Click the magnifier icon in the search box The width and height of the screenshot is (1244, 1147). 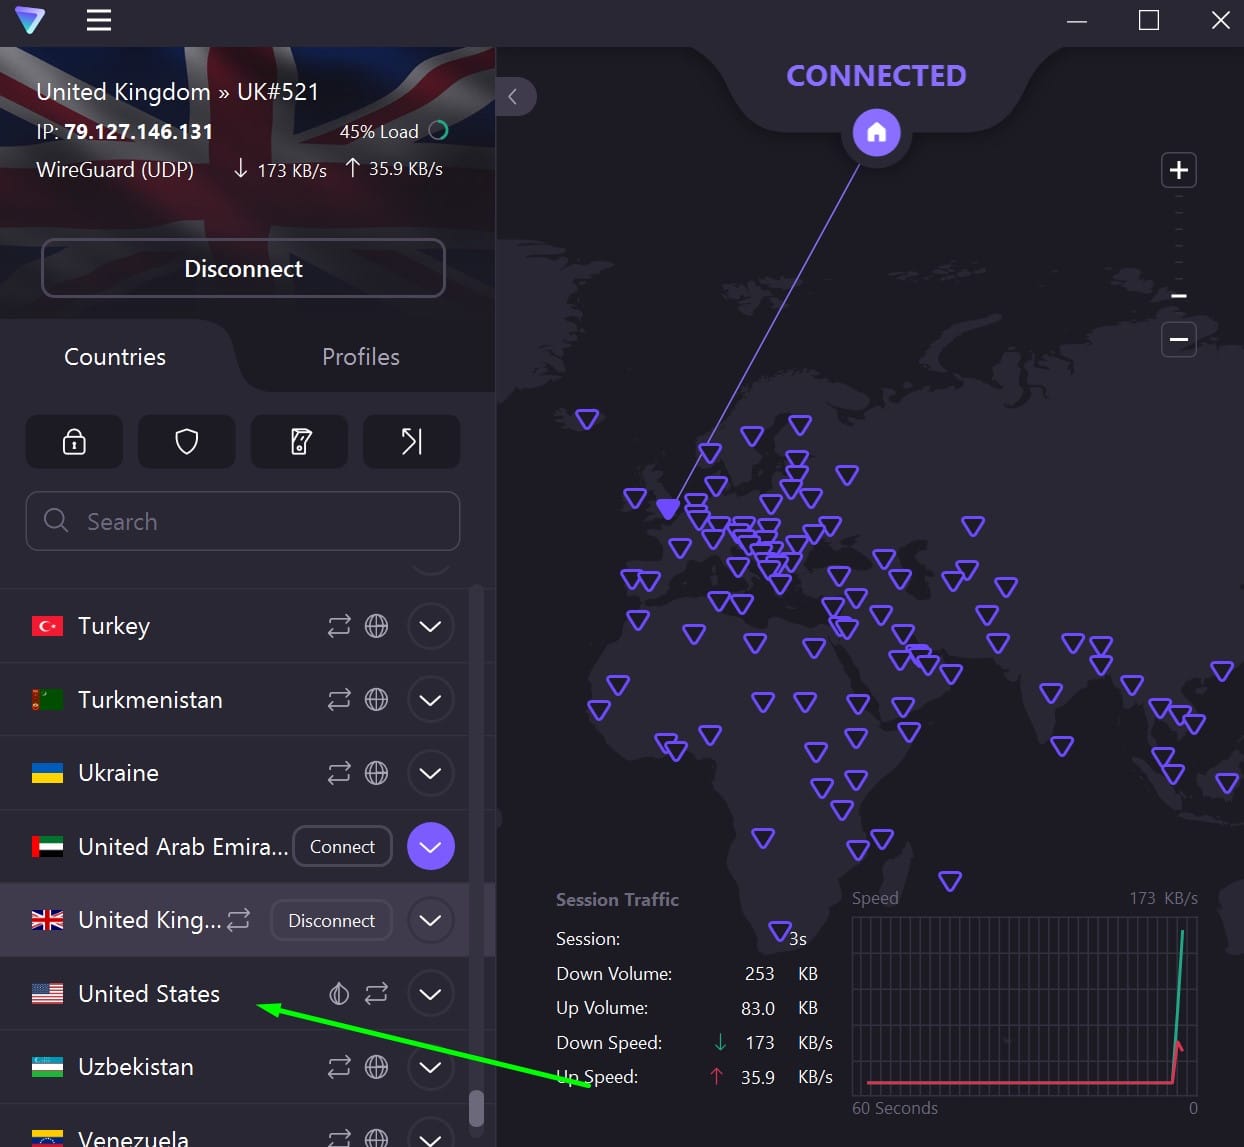coord(56,520)
